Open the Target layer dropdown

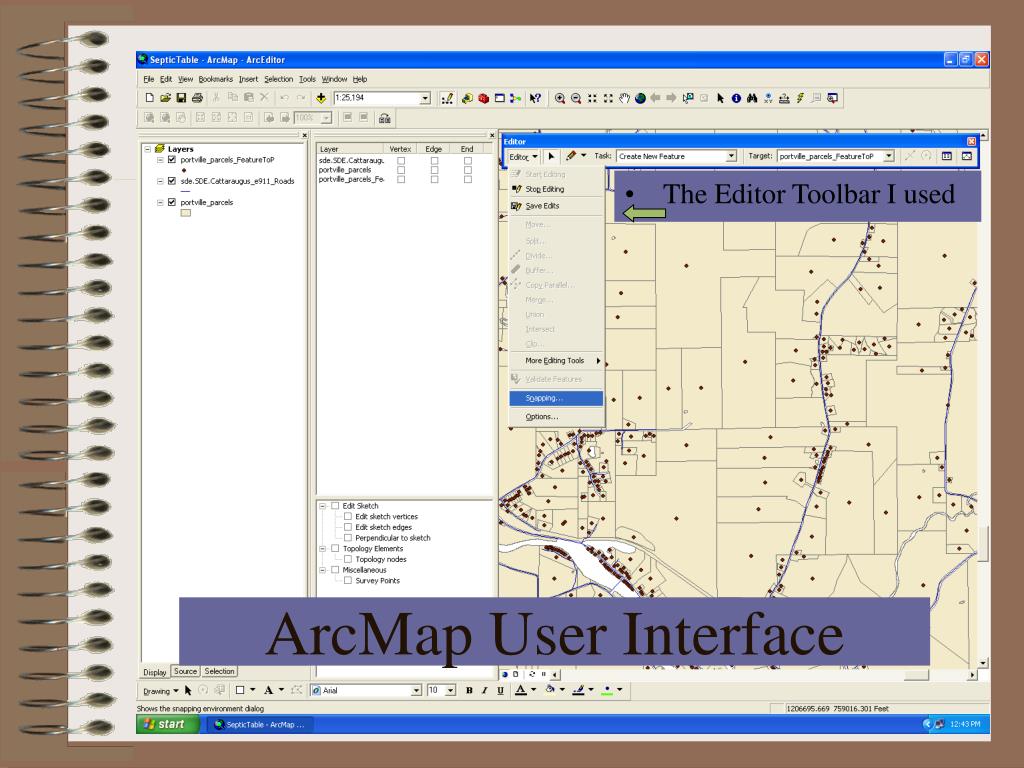(889, 156)
